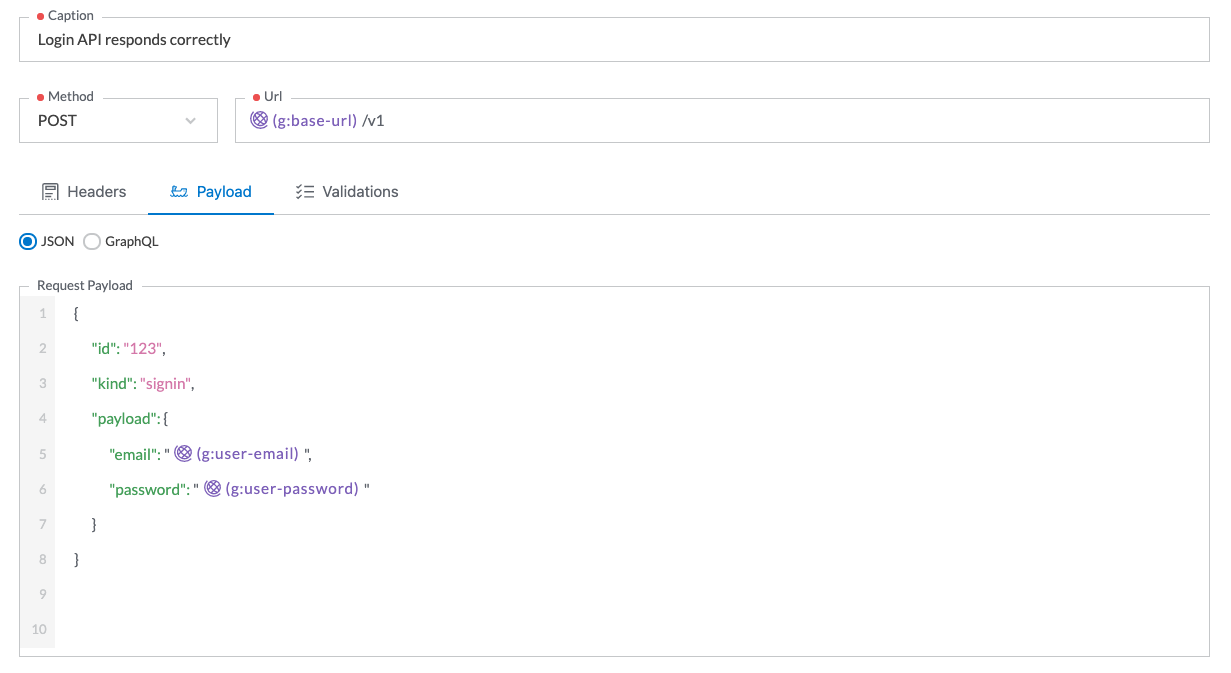Select the JSON radio button
The image size is (1231, 673).
29,241
